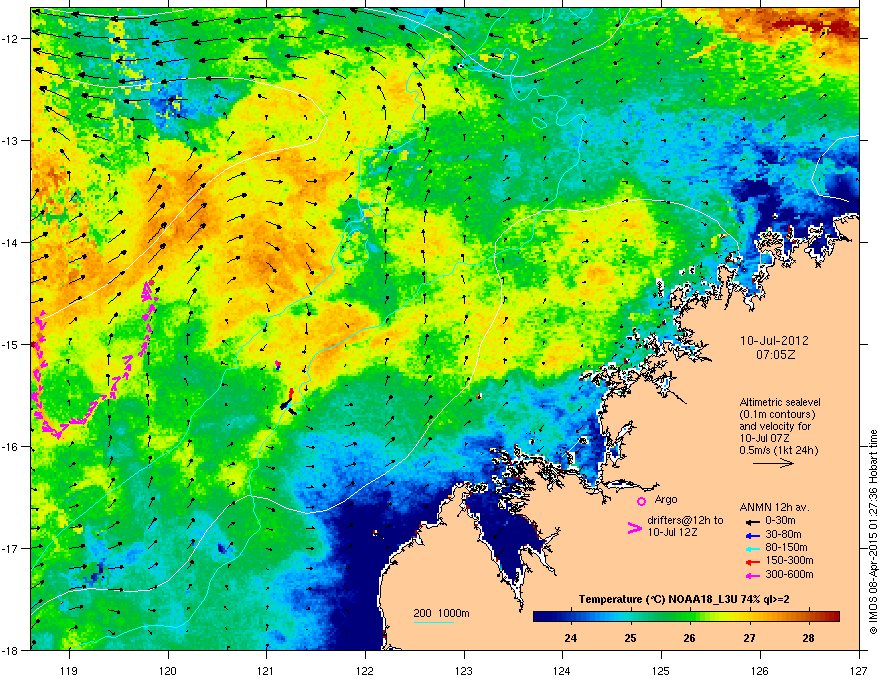Image resolution: width=880 pixels, height=680 pixels.
Task: Click the '0.5m/s (1kt 24h)' scale text
Action: pos(778,451)
